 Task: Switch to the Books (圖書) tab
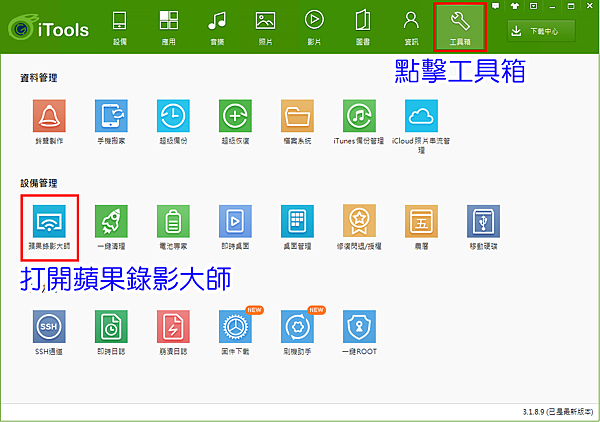pyautogui.click(x=362, y=28)
